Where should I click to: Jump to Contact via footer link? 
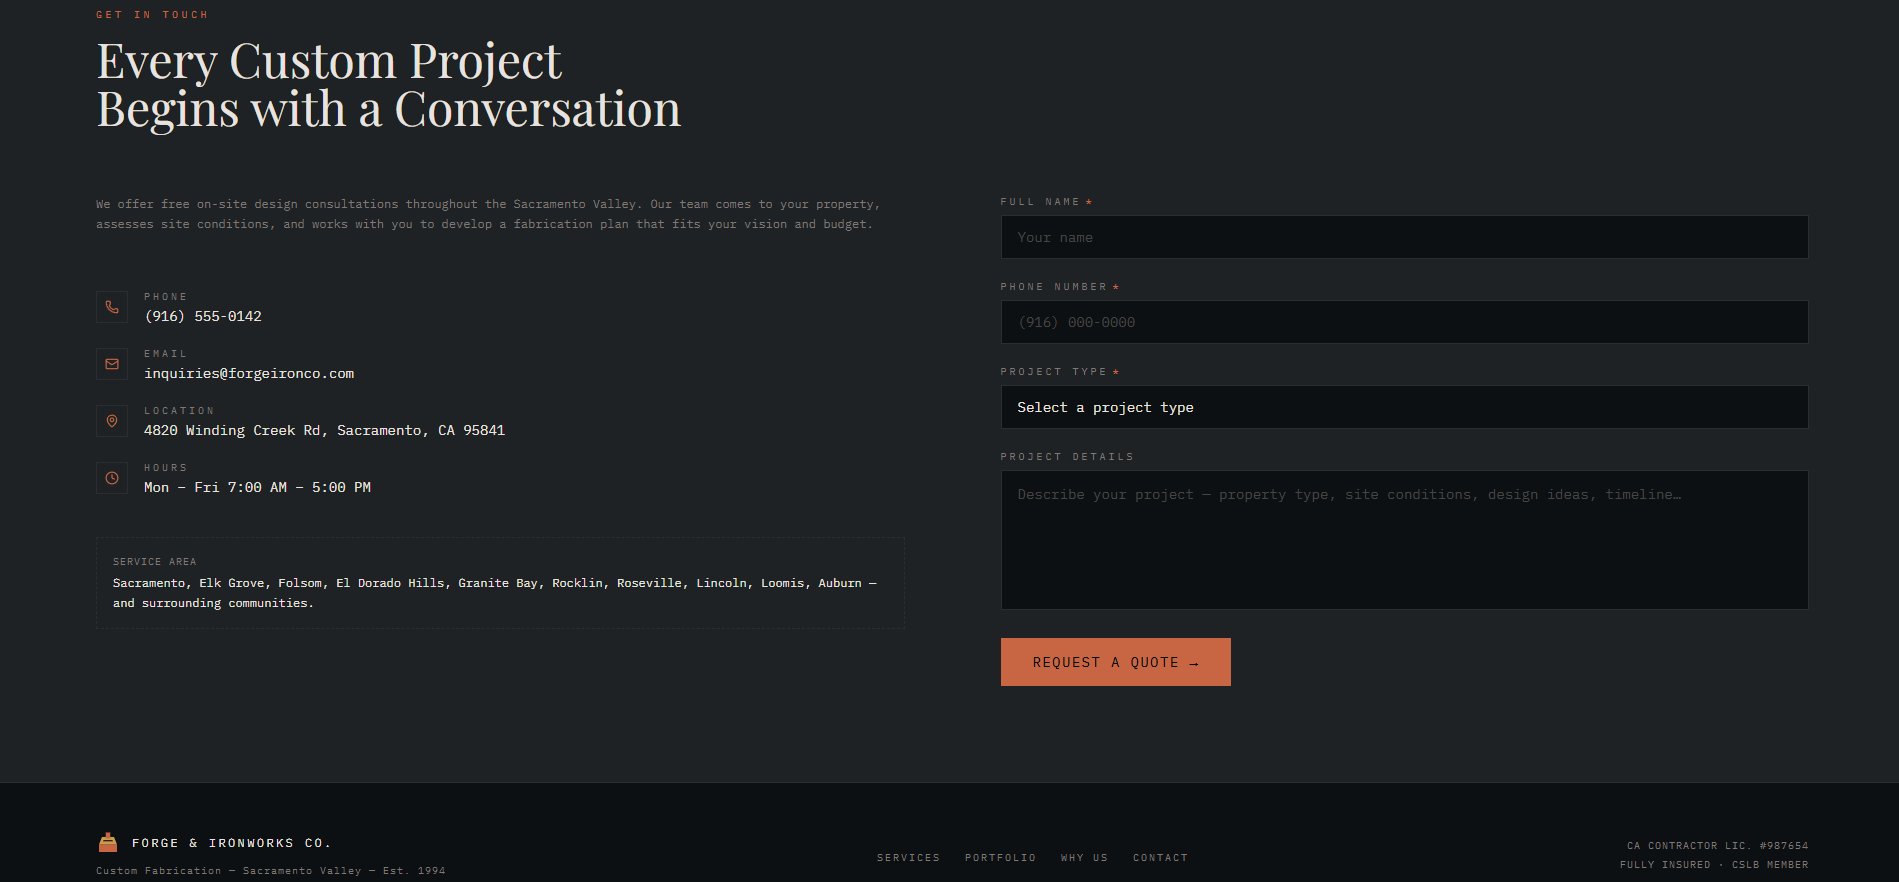[x=1160, y=858]
